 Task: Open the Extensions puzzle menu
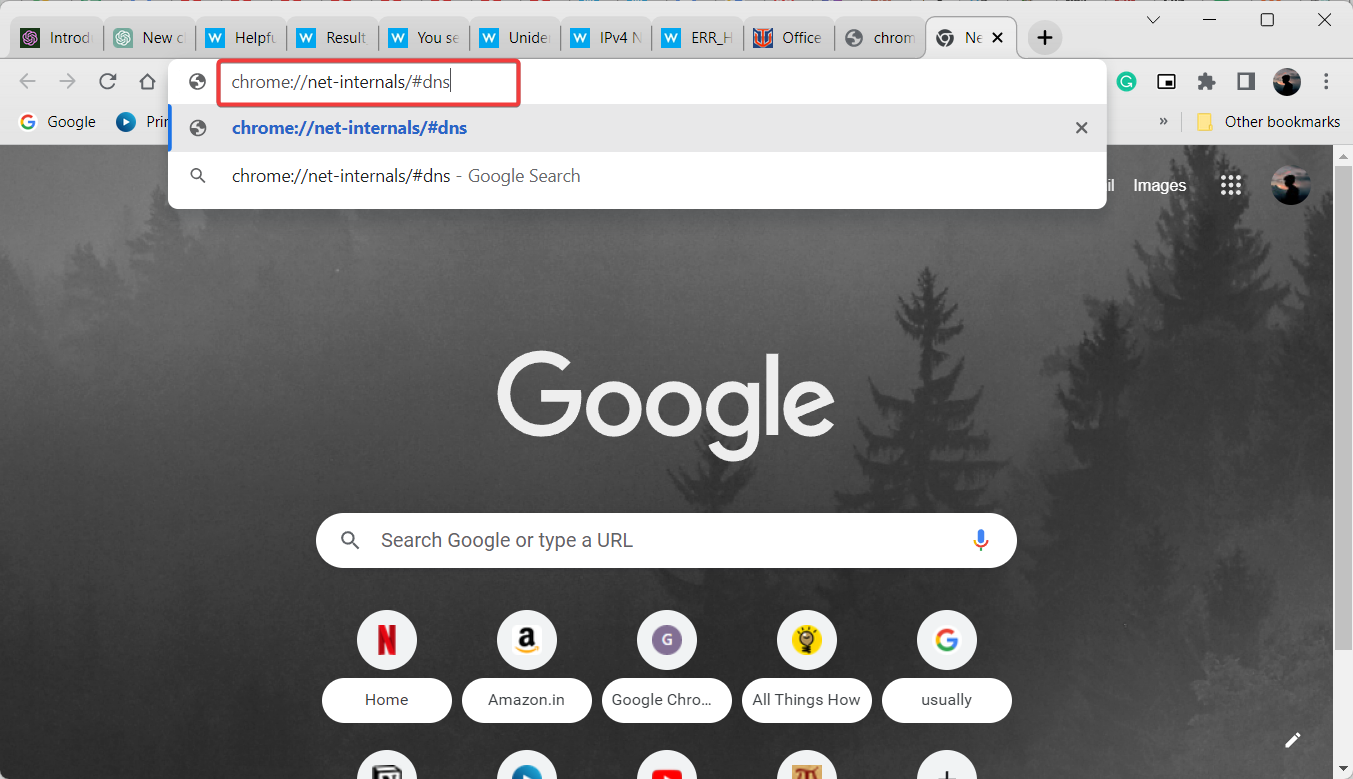(x=1206, y=82)
